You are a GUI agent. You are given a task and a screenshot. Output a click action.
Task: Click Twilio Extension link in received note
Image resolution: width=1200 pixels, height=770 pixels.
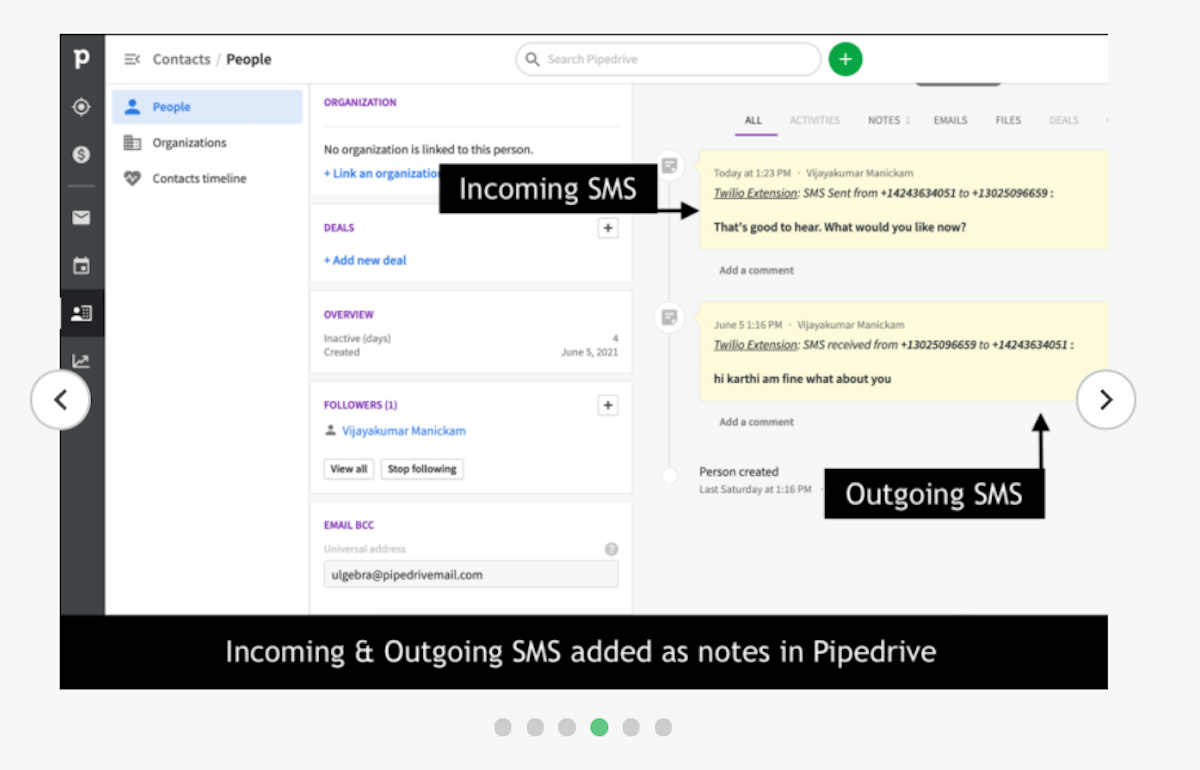(x=756, y=344)
